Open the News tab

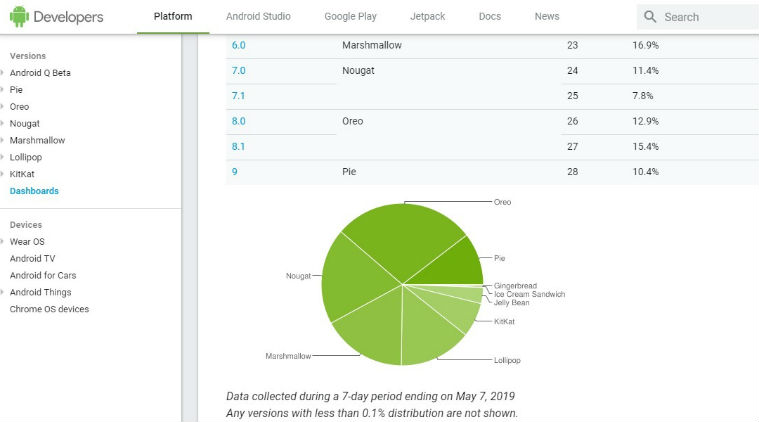click(x=547, y=16)
